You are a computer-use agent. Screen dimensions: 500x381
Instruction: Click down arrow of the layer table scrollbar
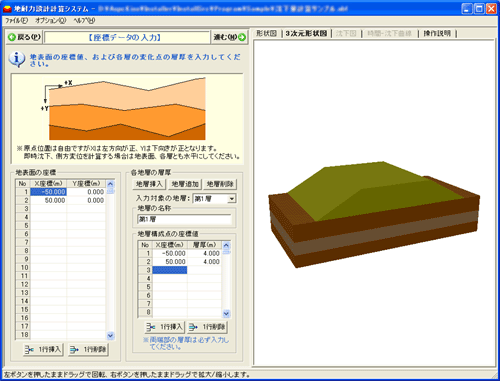coord(226,313)
